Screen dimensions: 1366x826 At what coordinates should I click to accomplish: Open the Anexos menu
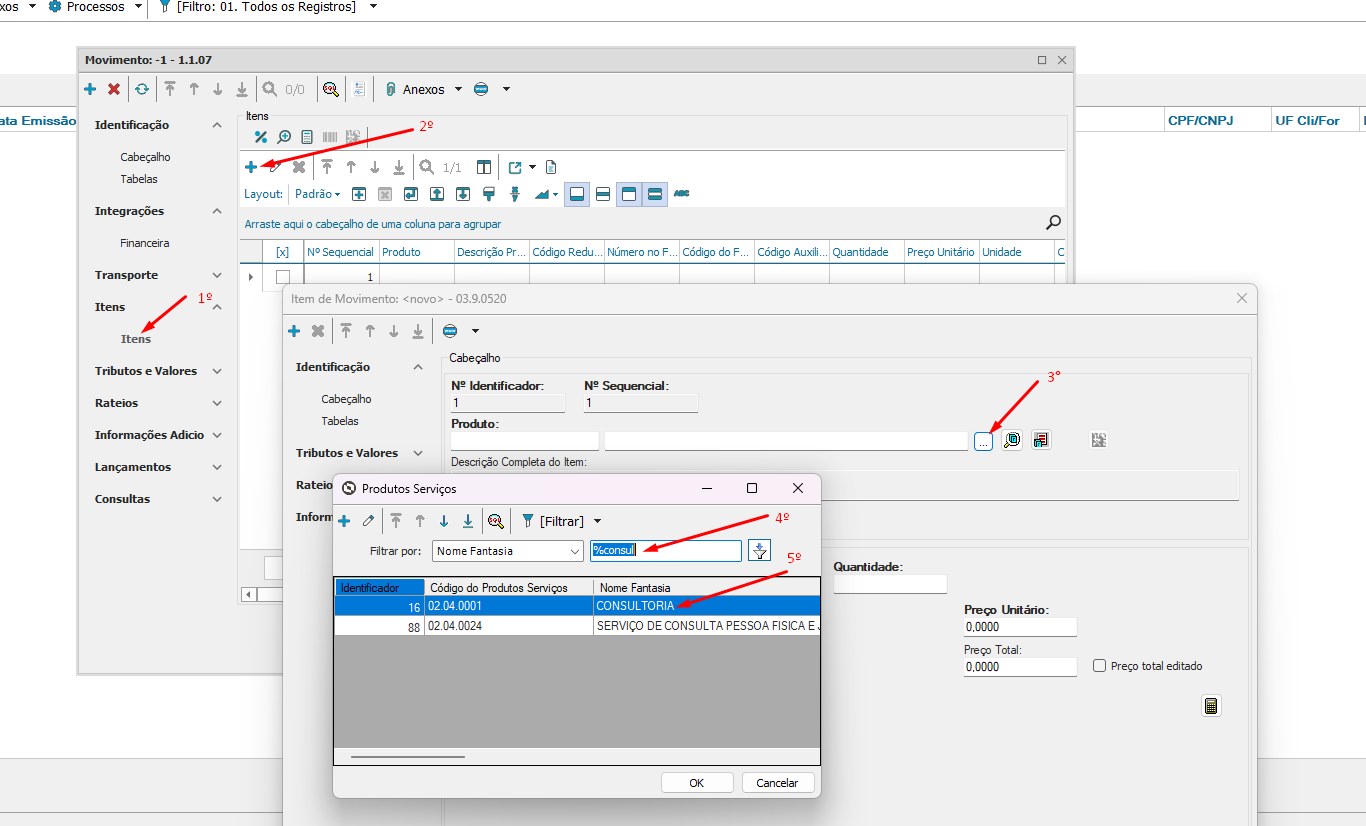coord(423,89)
